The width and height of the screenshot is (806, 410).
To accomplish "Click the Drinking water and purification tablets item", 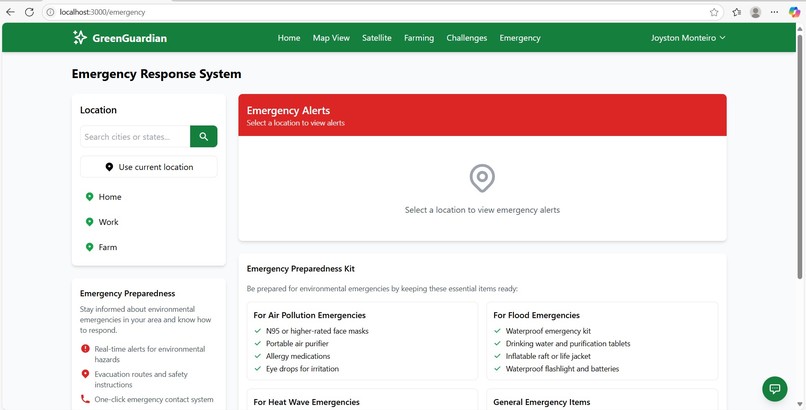I will click(x=568, y=344).
